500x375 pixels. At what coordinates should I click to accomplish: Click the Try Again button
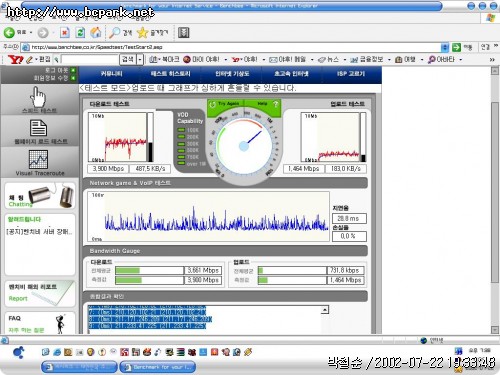(x=226, y=104)
